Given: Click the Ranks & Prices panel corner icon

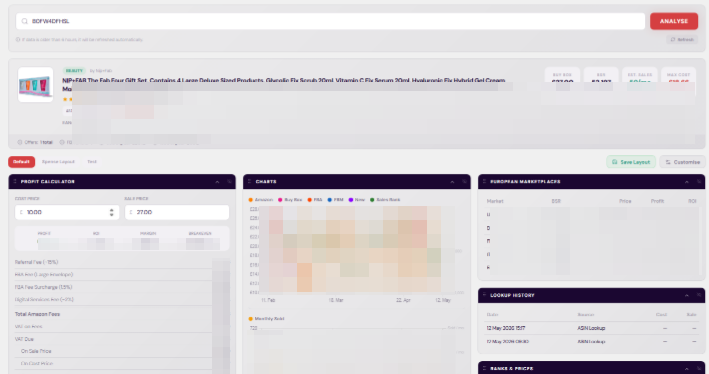Looking at the screenshot, I should click(x=699, y=369).
